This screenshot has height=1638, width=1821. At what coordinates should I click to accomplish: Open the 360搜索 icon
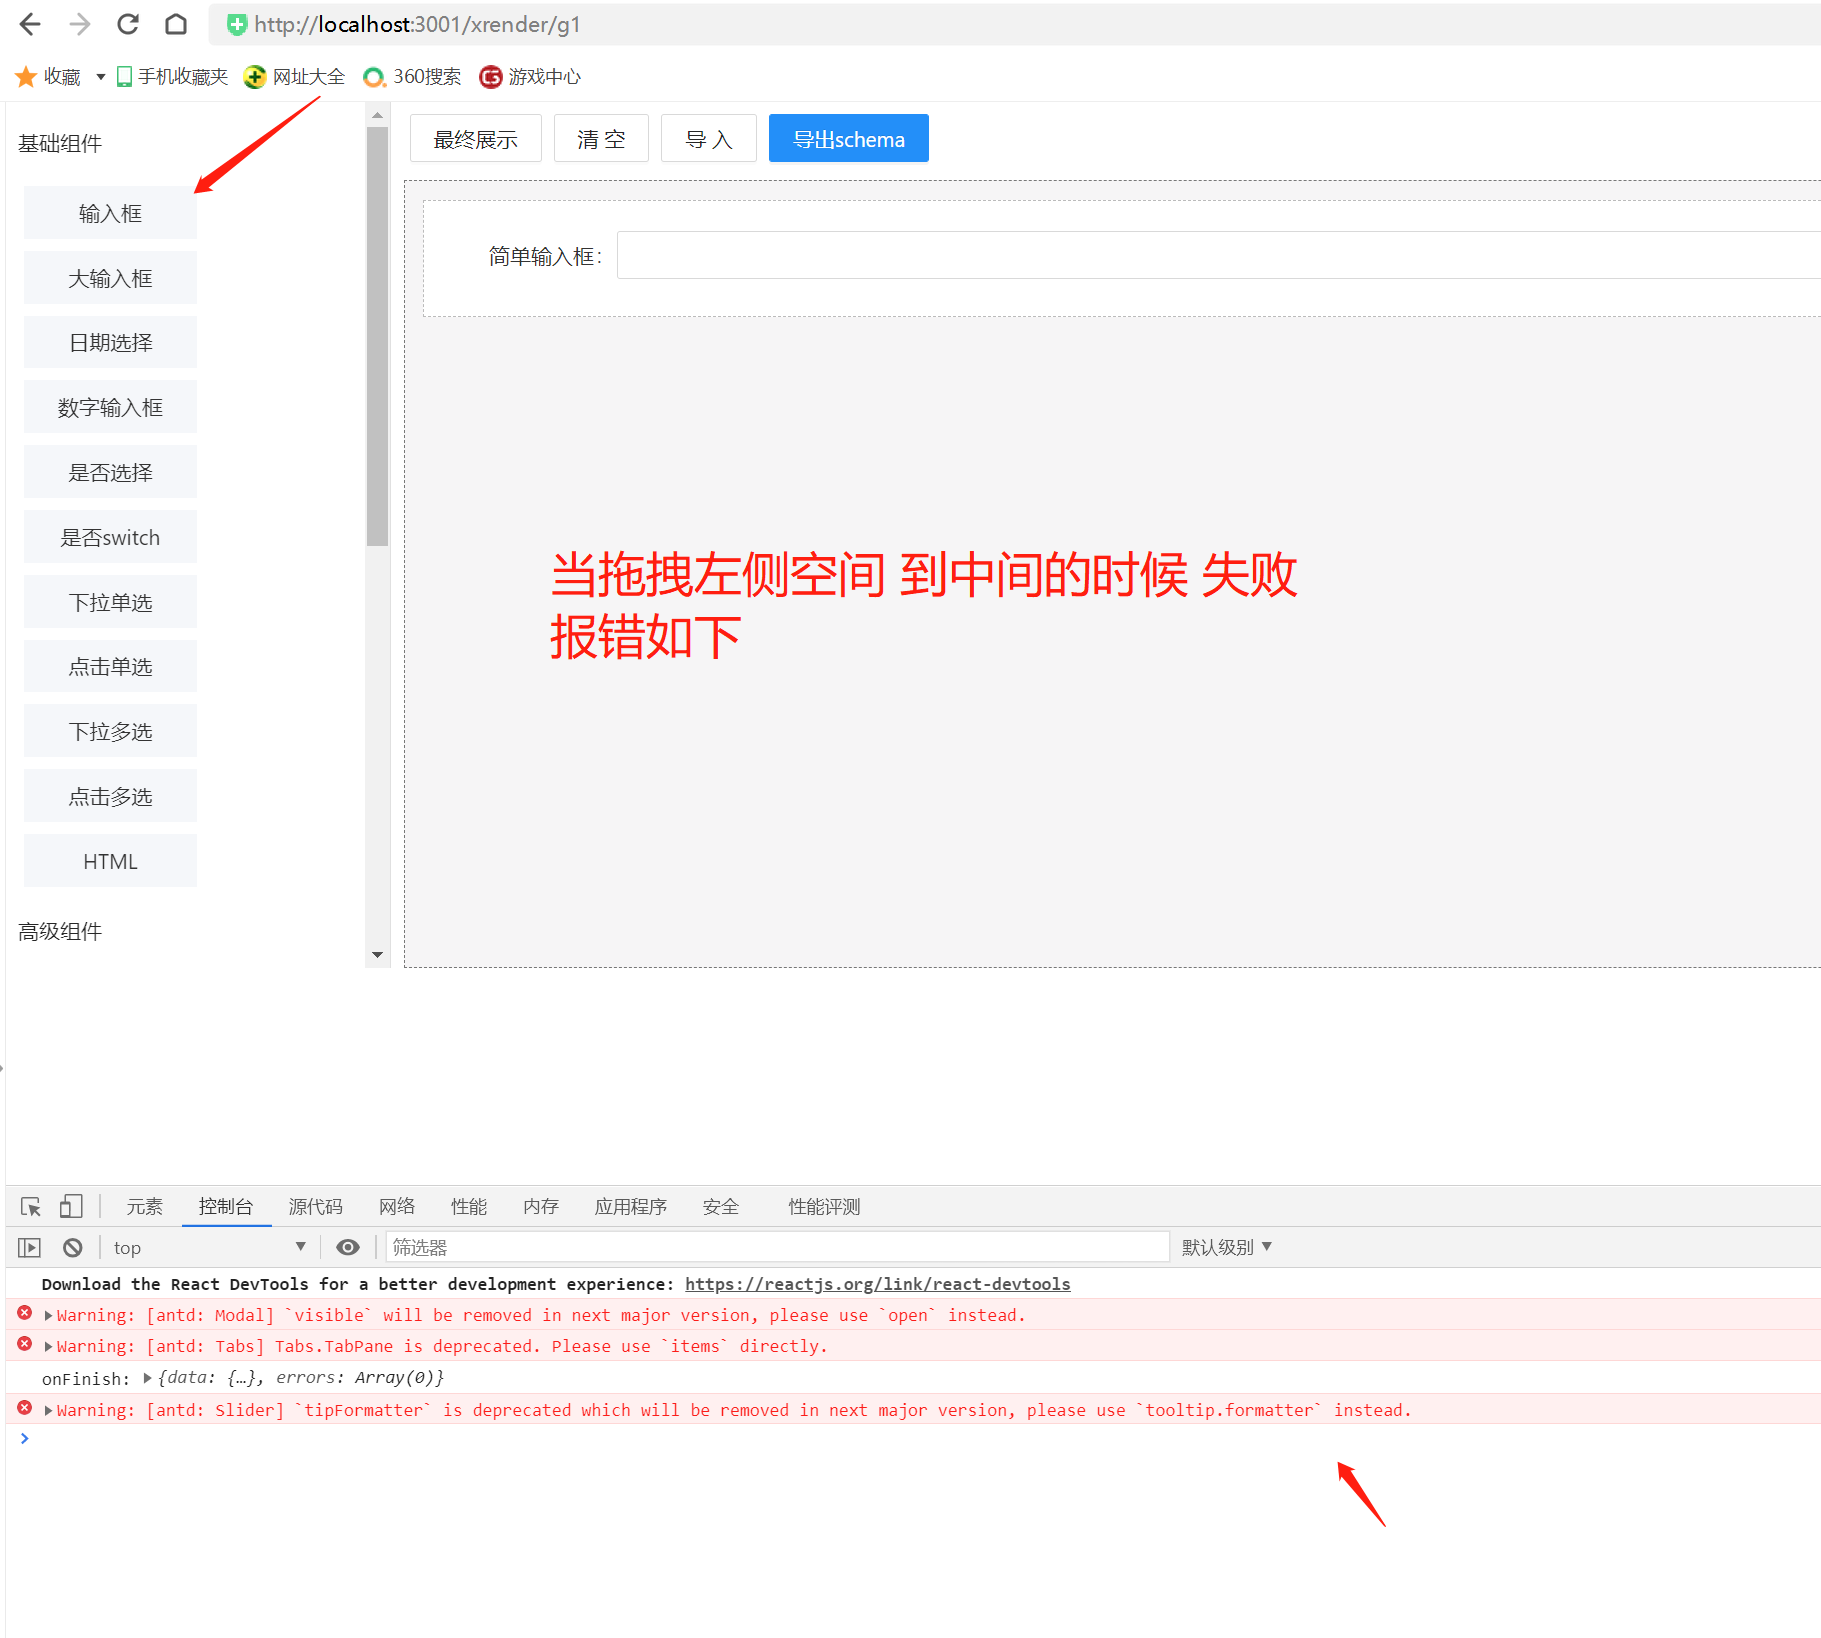click(375, 76)
